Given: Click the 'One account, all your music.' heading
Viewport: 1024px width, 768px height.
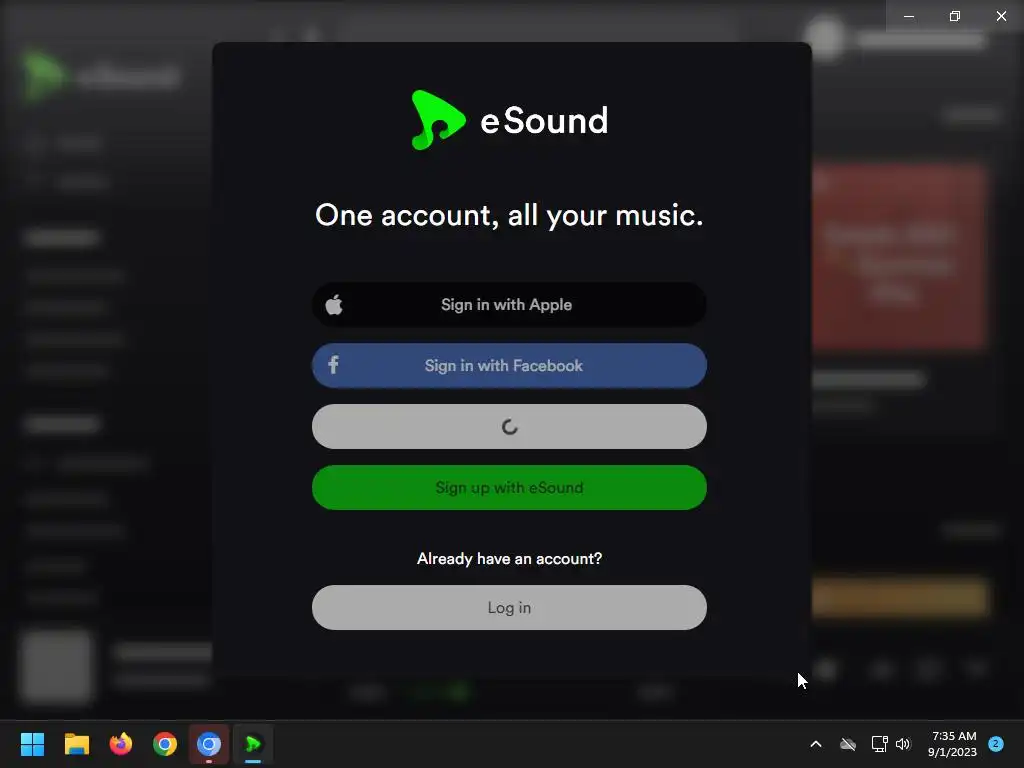Looking at the screenshot, I should pos(509,215).
